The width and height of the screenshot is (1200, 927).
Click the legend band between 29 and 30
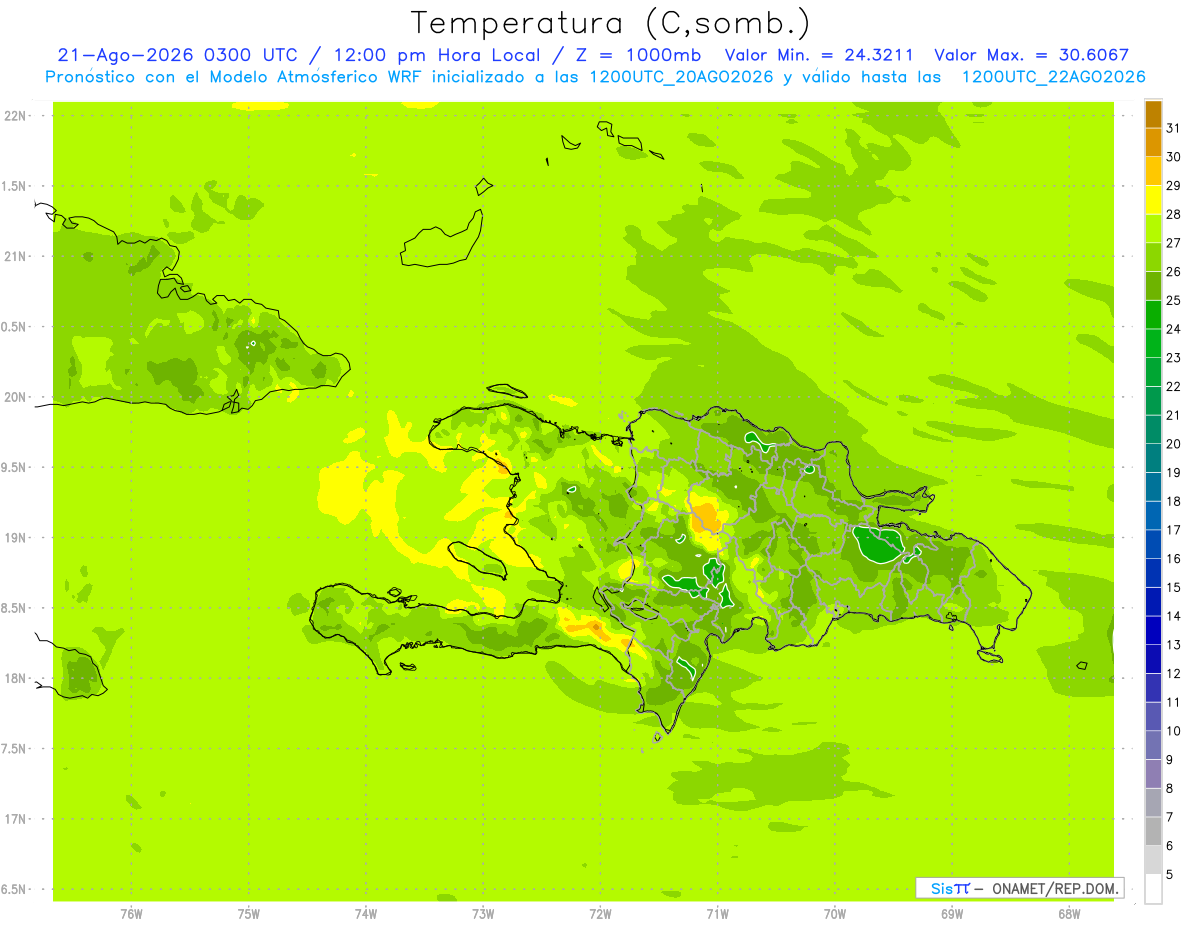coord(1153,171)
